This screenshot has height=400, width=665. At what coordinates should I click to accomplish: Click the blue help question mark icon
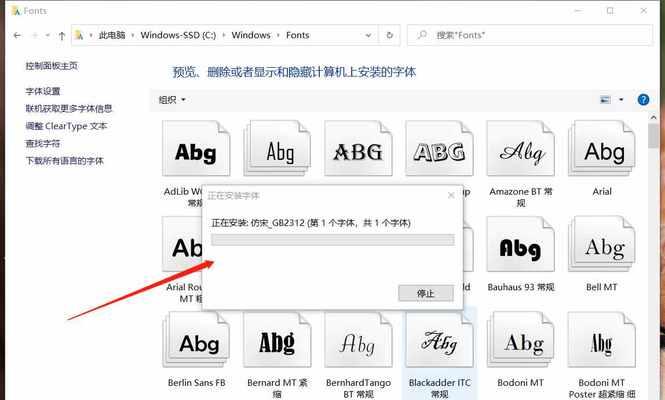pyautogui.click(x=643, y=100)
